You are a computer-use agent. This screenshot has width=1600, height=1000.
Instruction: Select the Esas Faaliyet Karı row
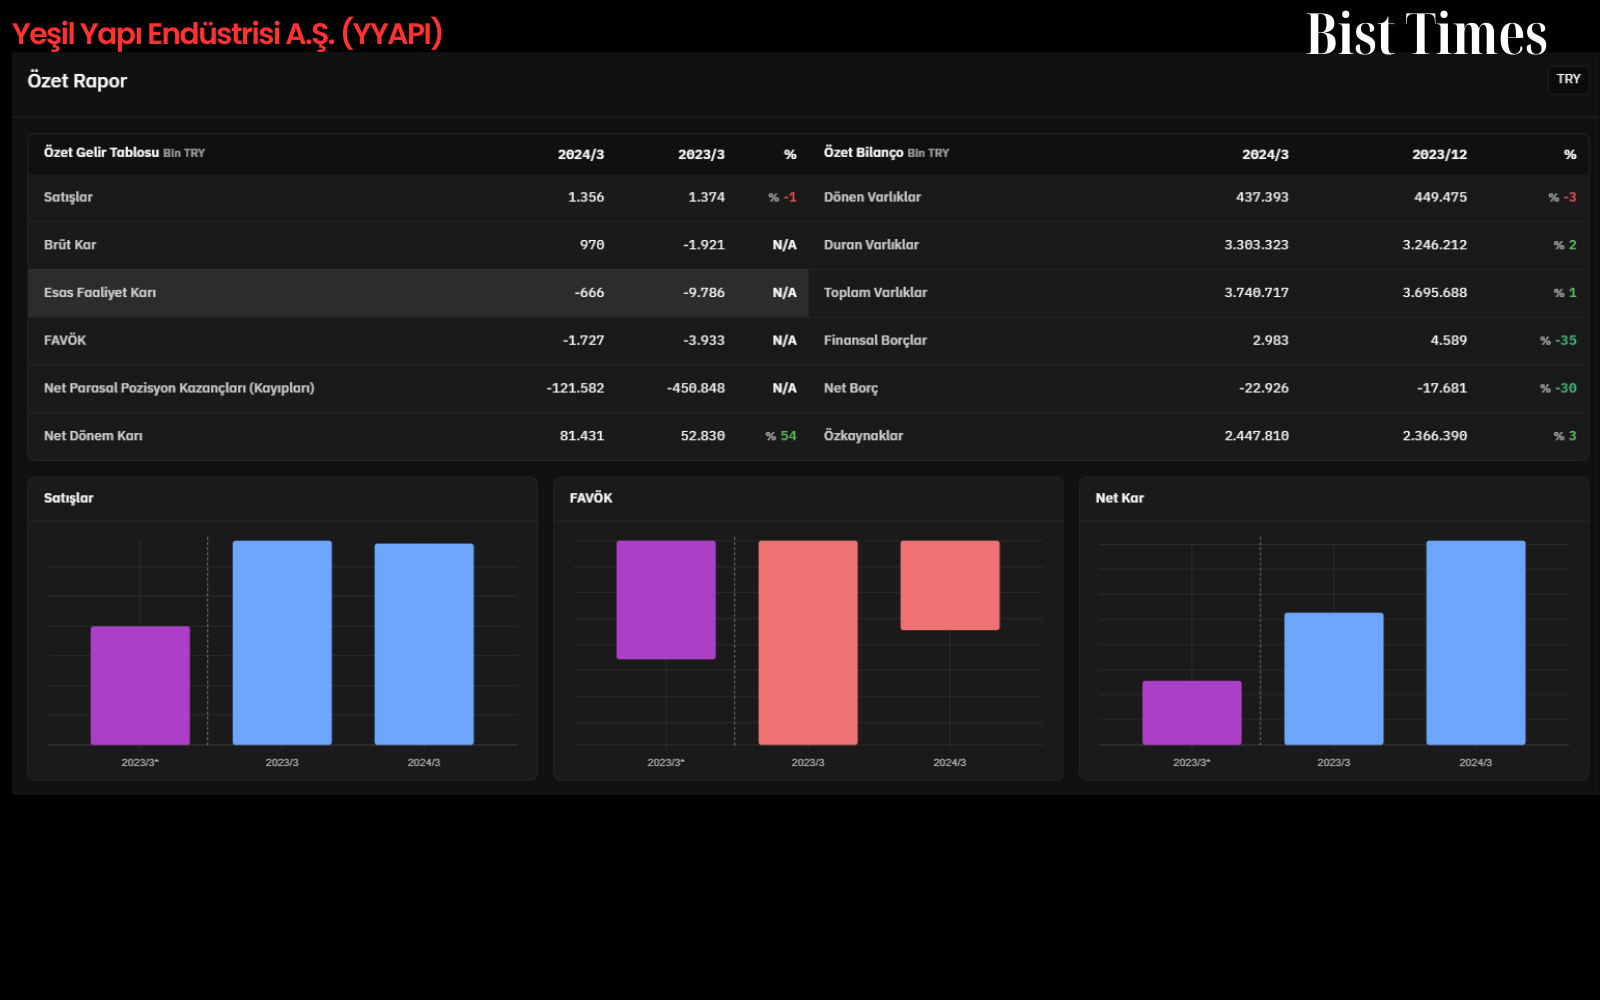[x=418, y=293]
